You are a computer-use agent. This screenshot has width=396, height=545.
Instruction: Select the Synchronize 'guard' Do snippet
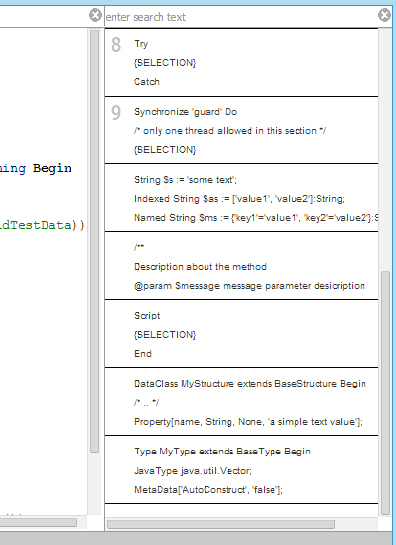coord(241,130)
